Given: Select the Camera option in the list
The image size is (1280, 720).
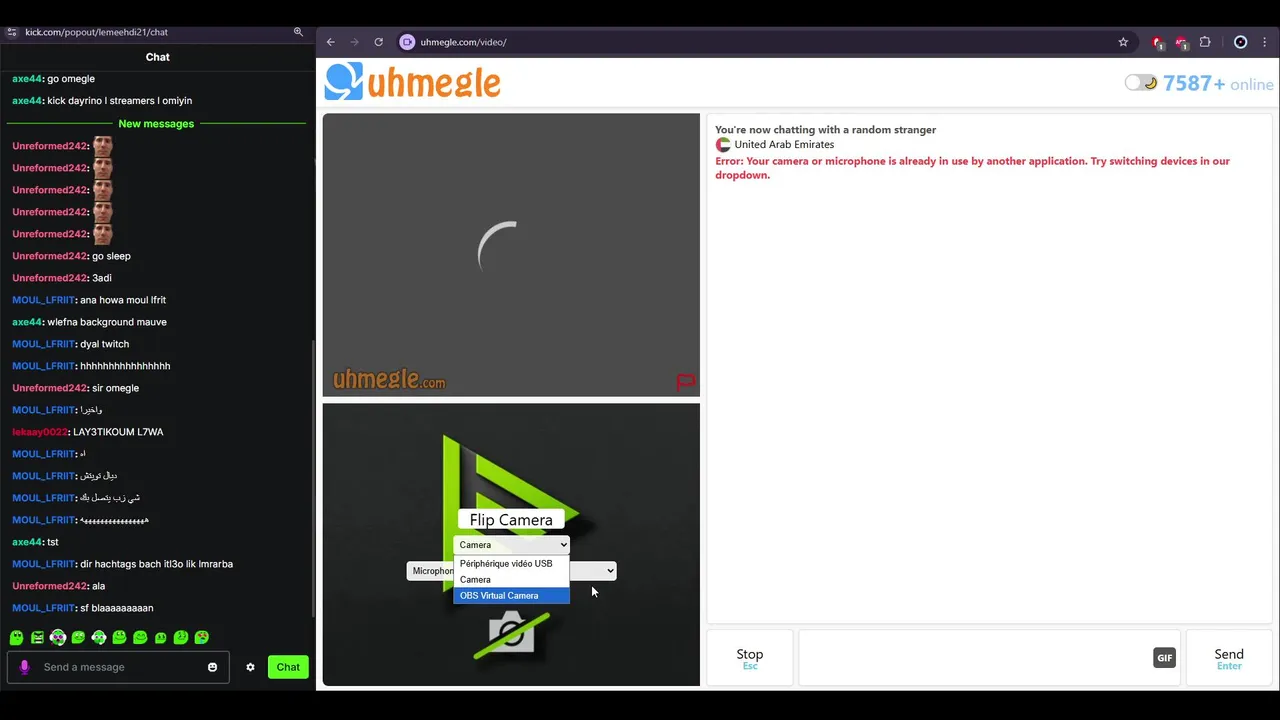Looking at the screenshot, I should (511, 580).
